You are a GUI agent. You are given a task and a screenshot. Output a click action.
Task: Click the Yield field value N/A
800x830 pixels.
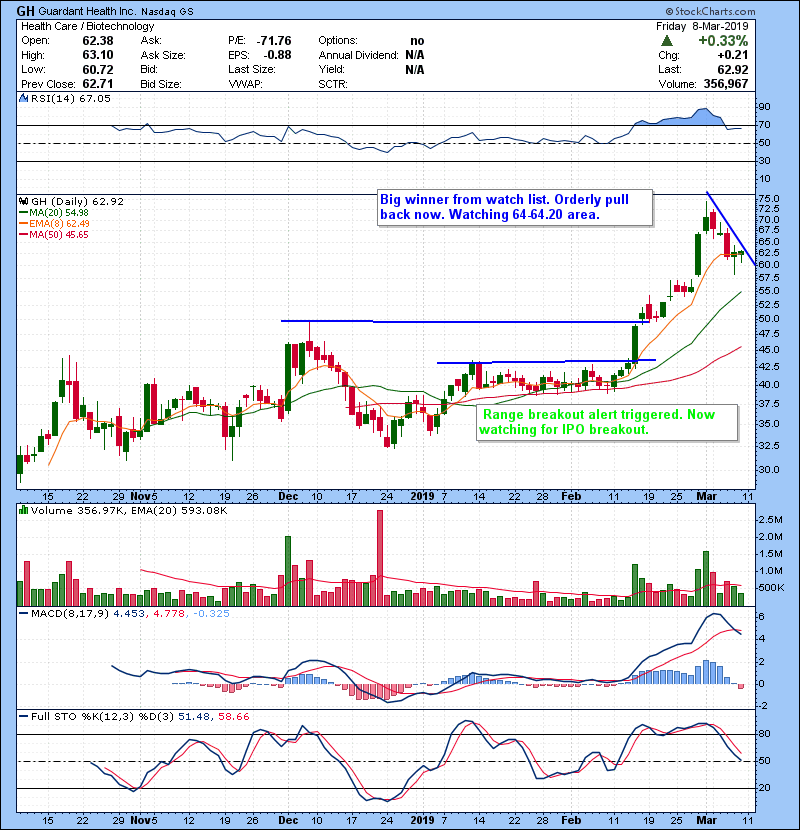point(415,69)
